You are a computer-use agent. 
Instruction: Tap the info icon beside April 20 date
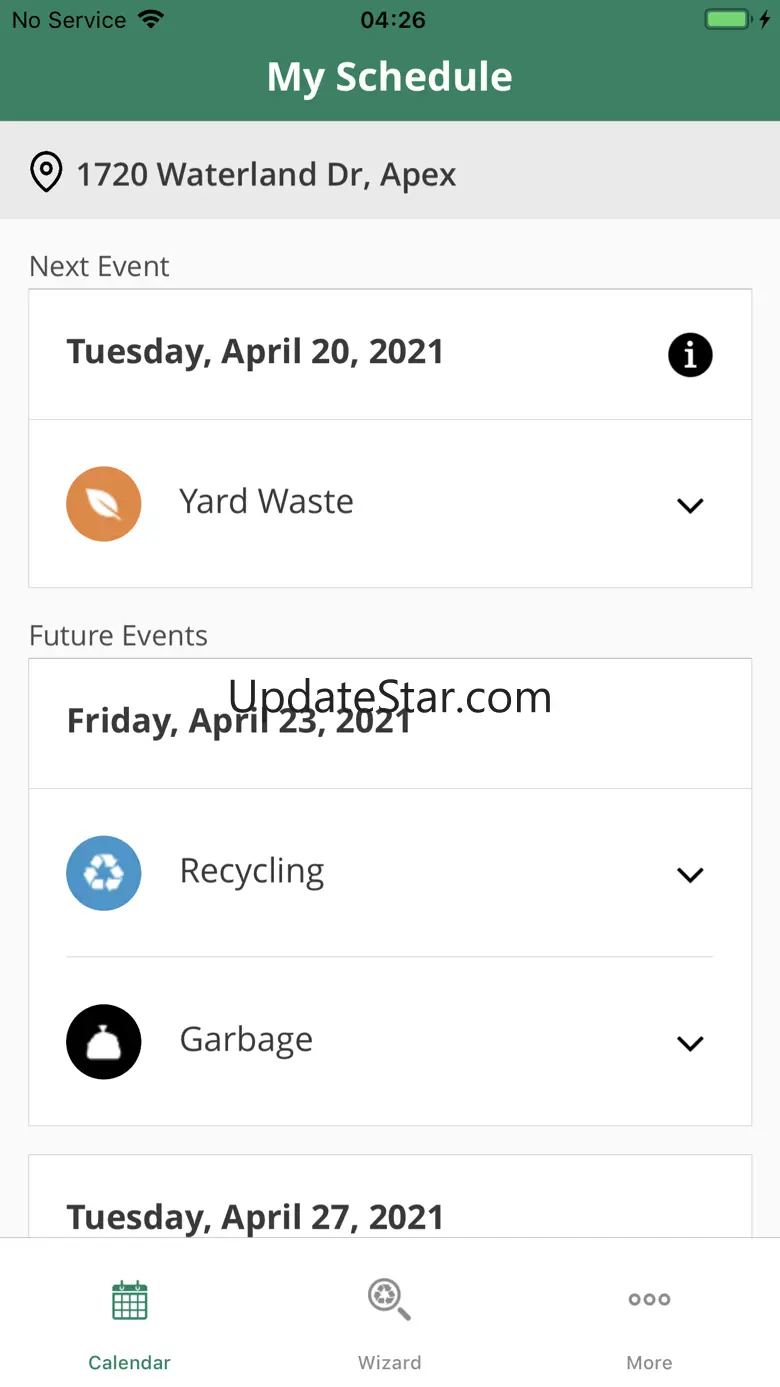click(x=690, y=354)
